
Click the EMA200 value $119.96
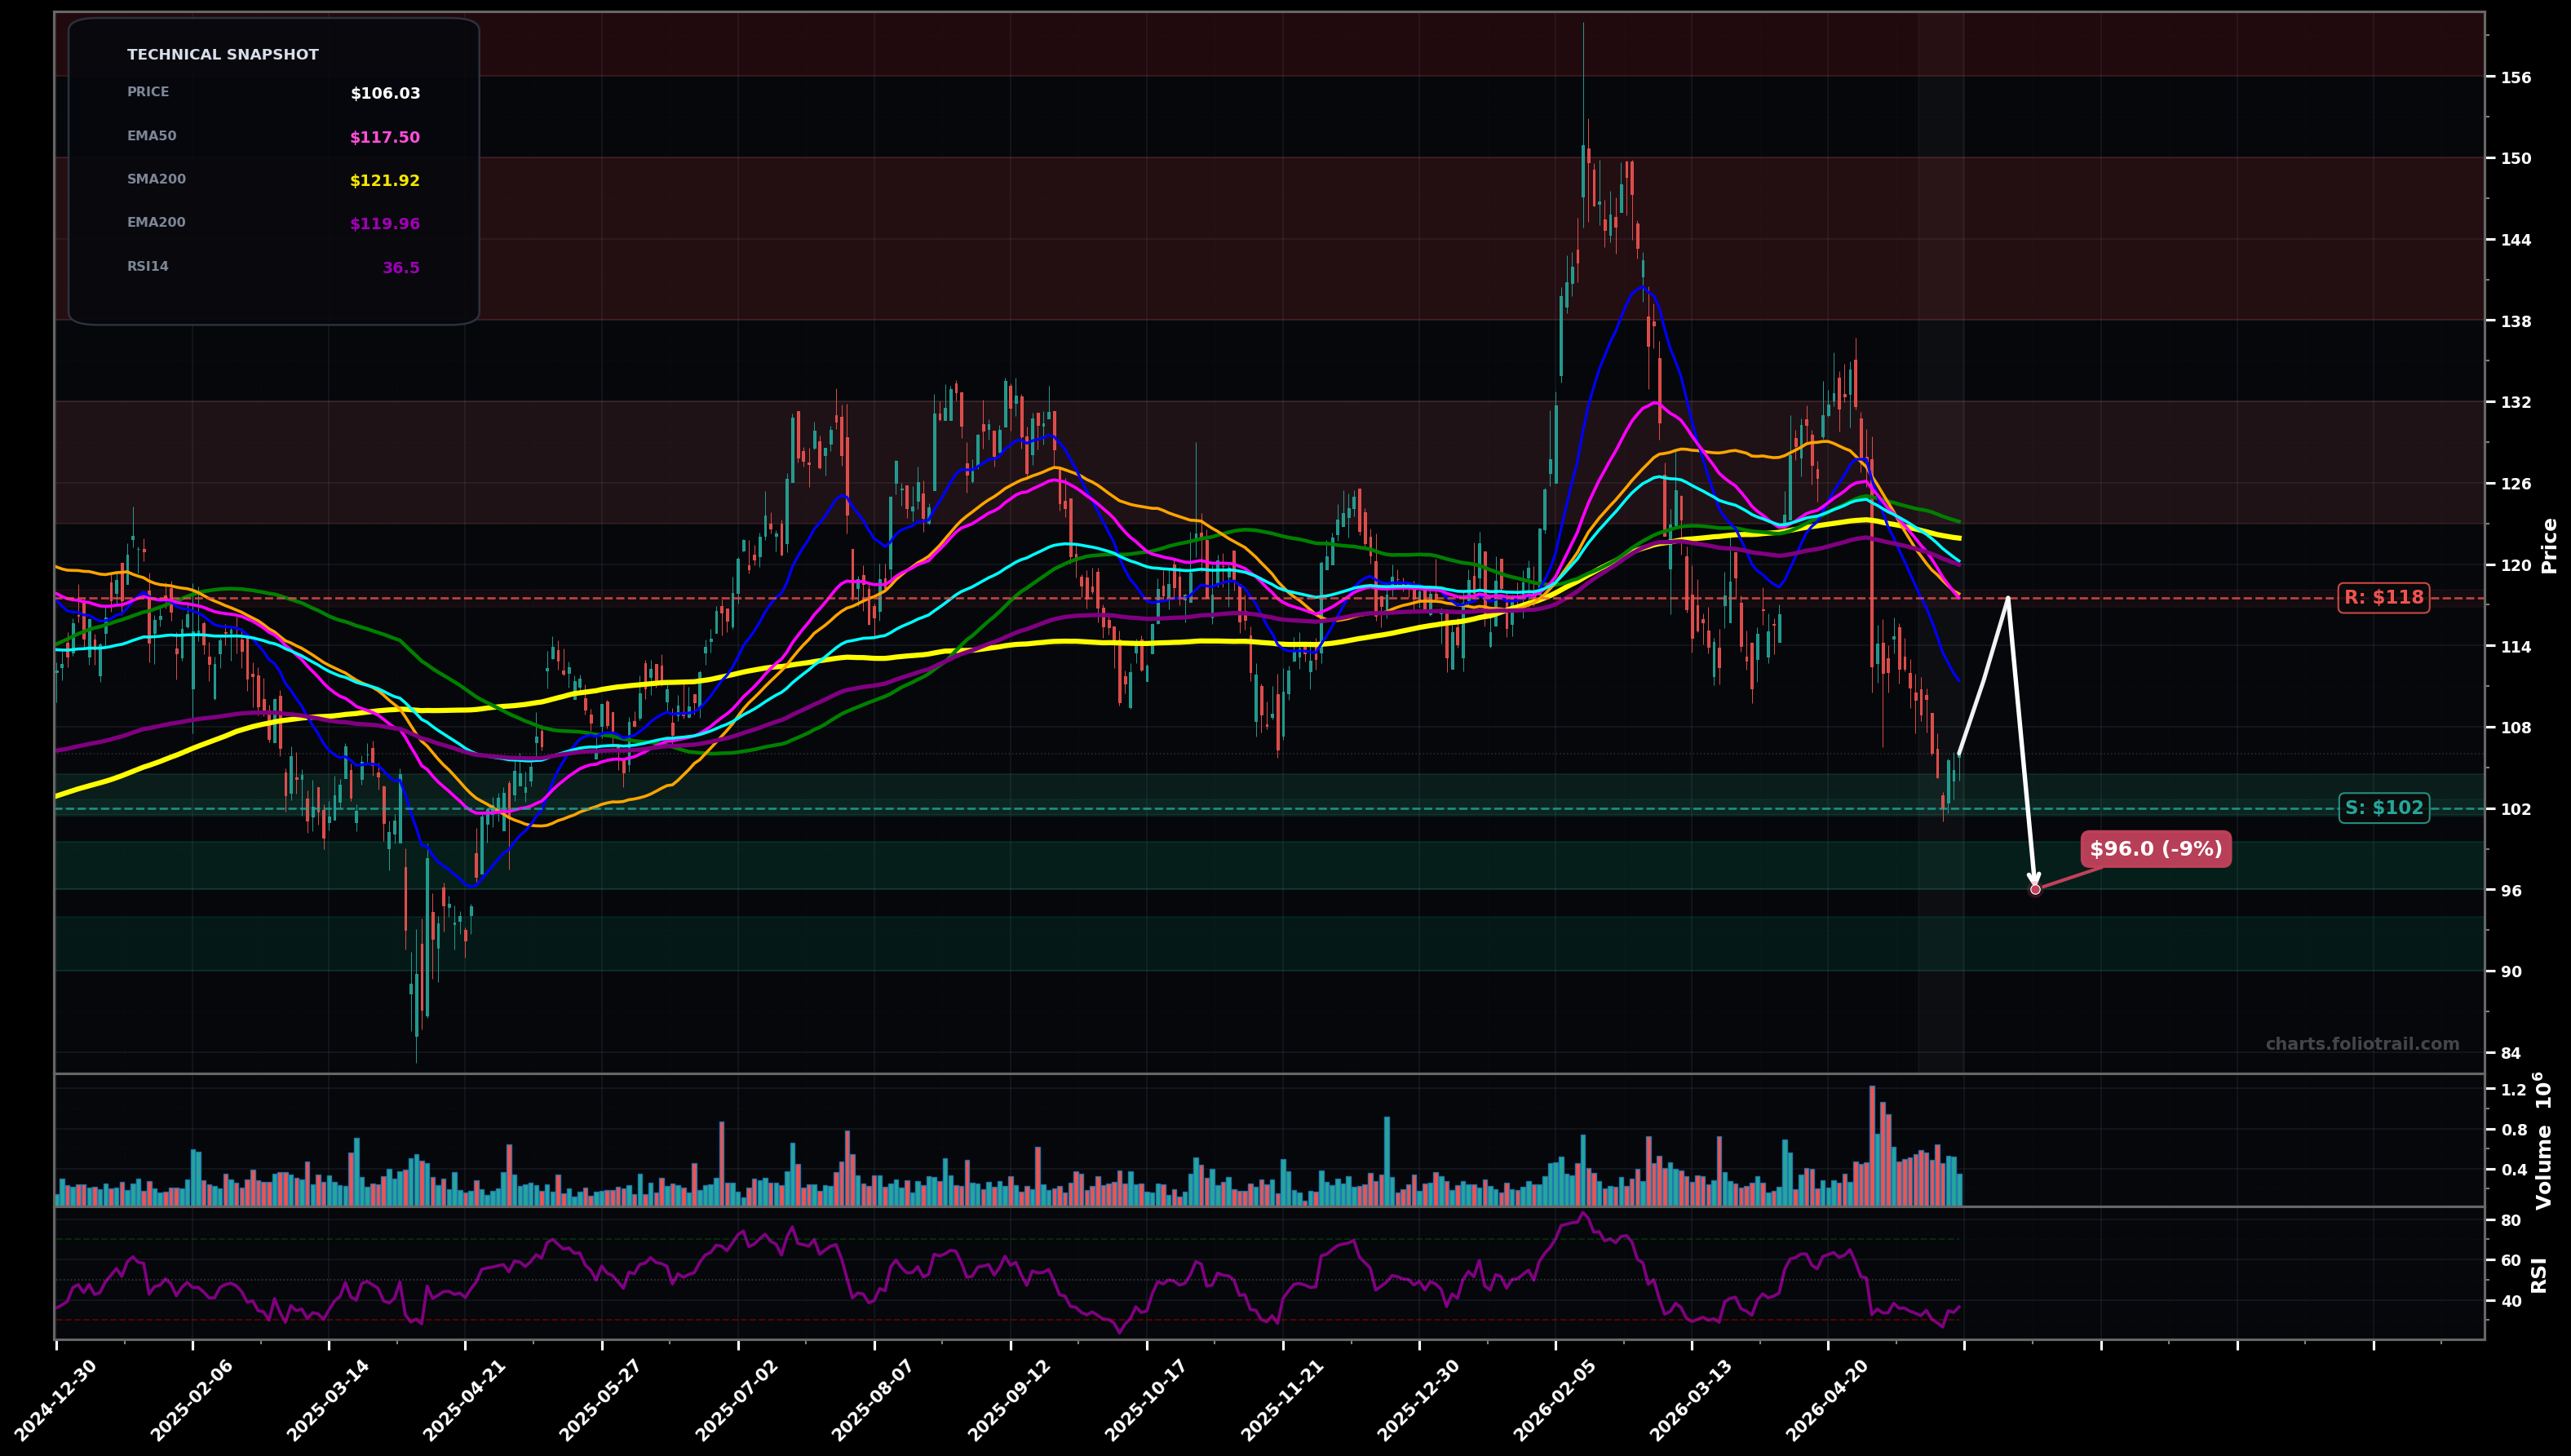point(385,224)
